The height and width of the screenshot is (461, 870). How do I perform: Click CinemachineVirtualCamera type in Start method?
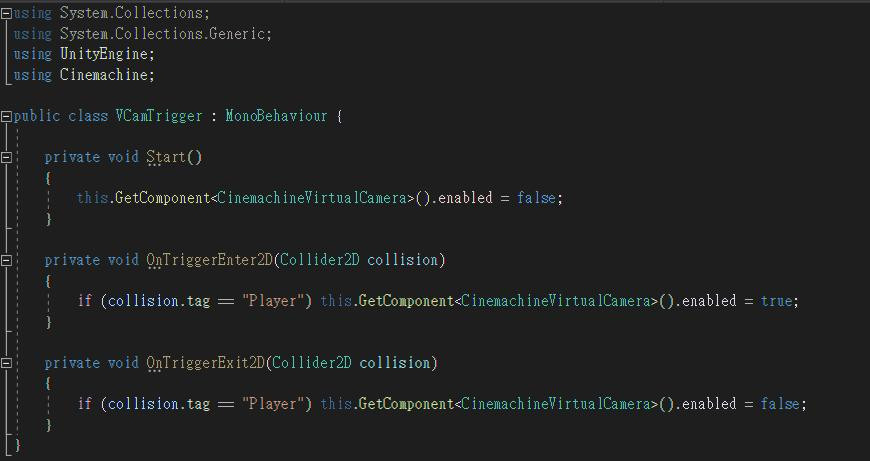point(312,198)
